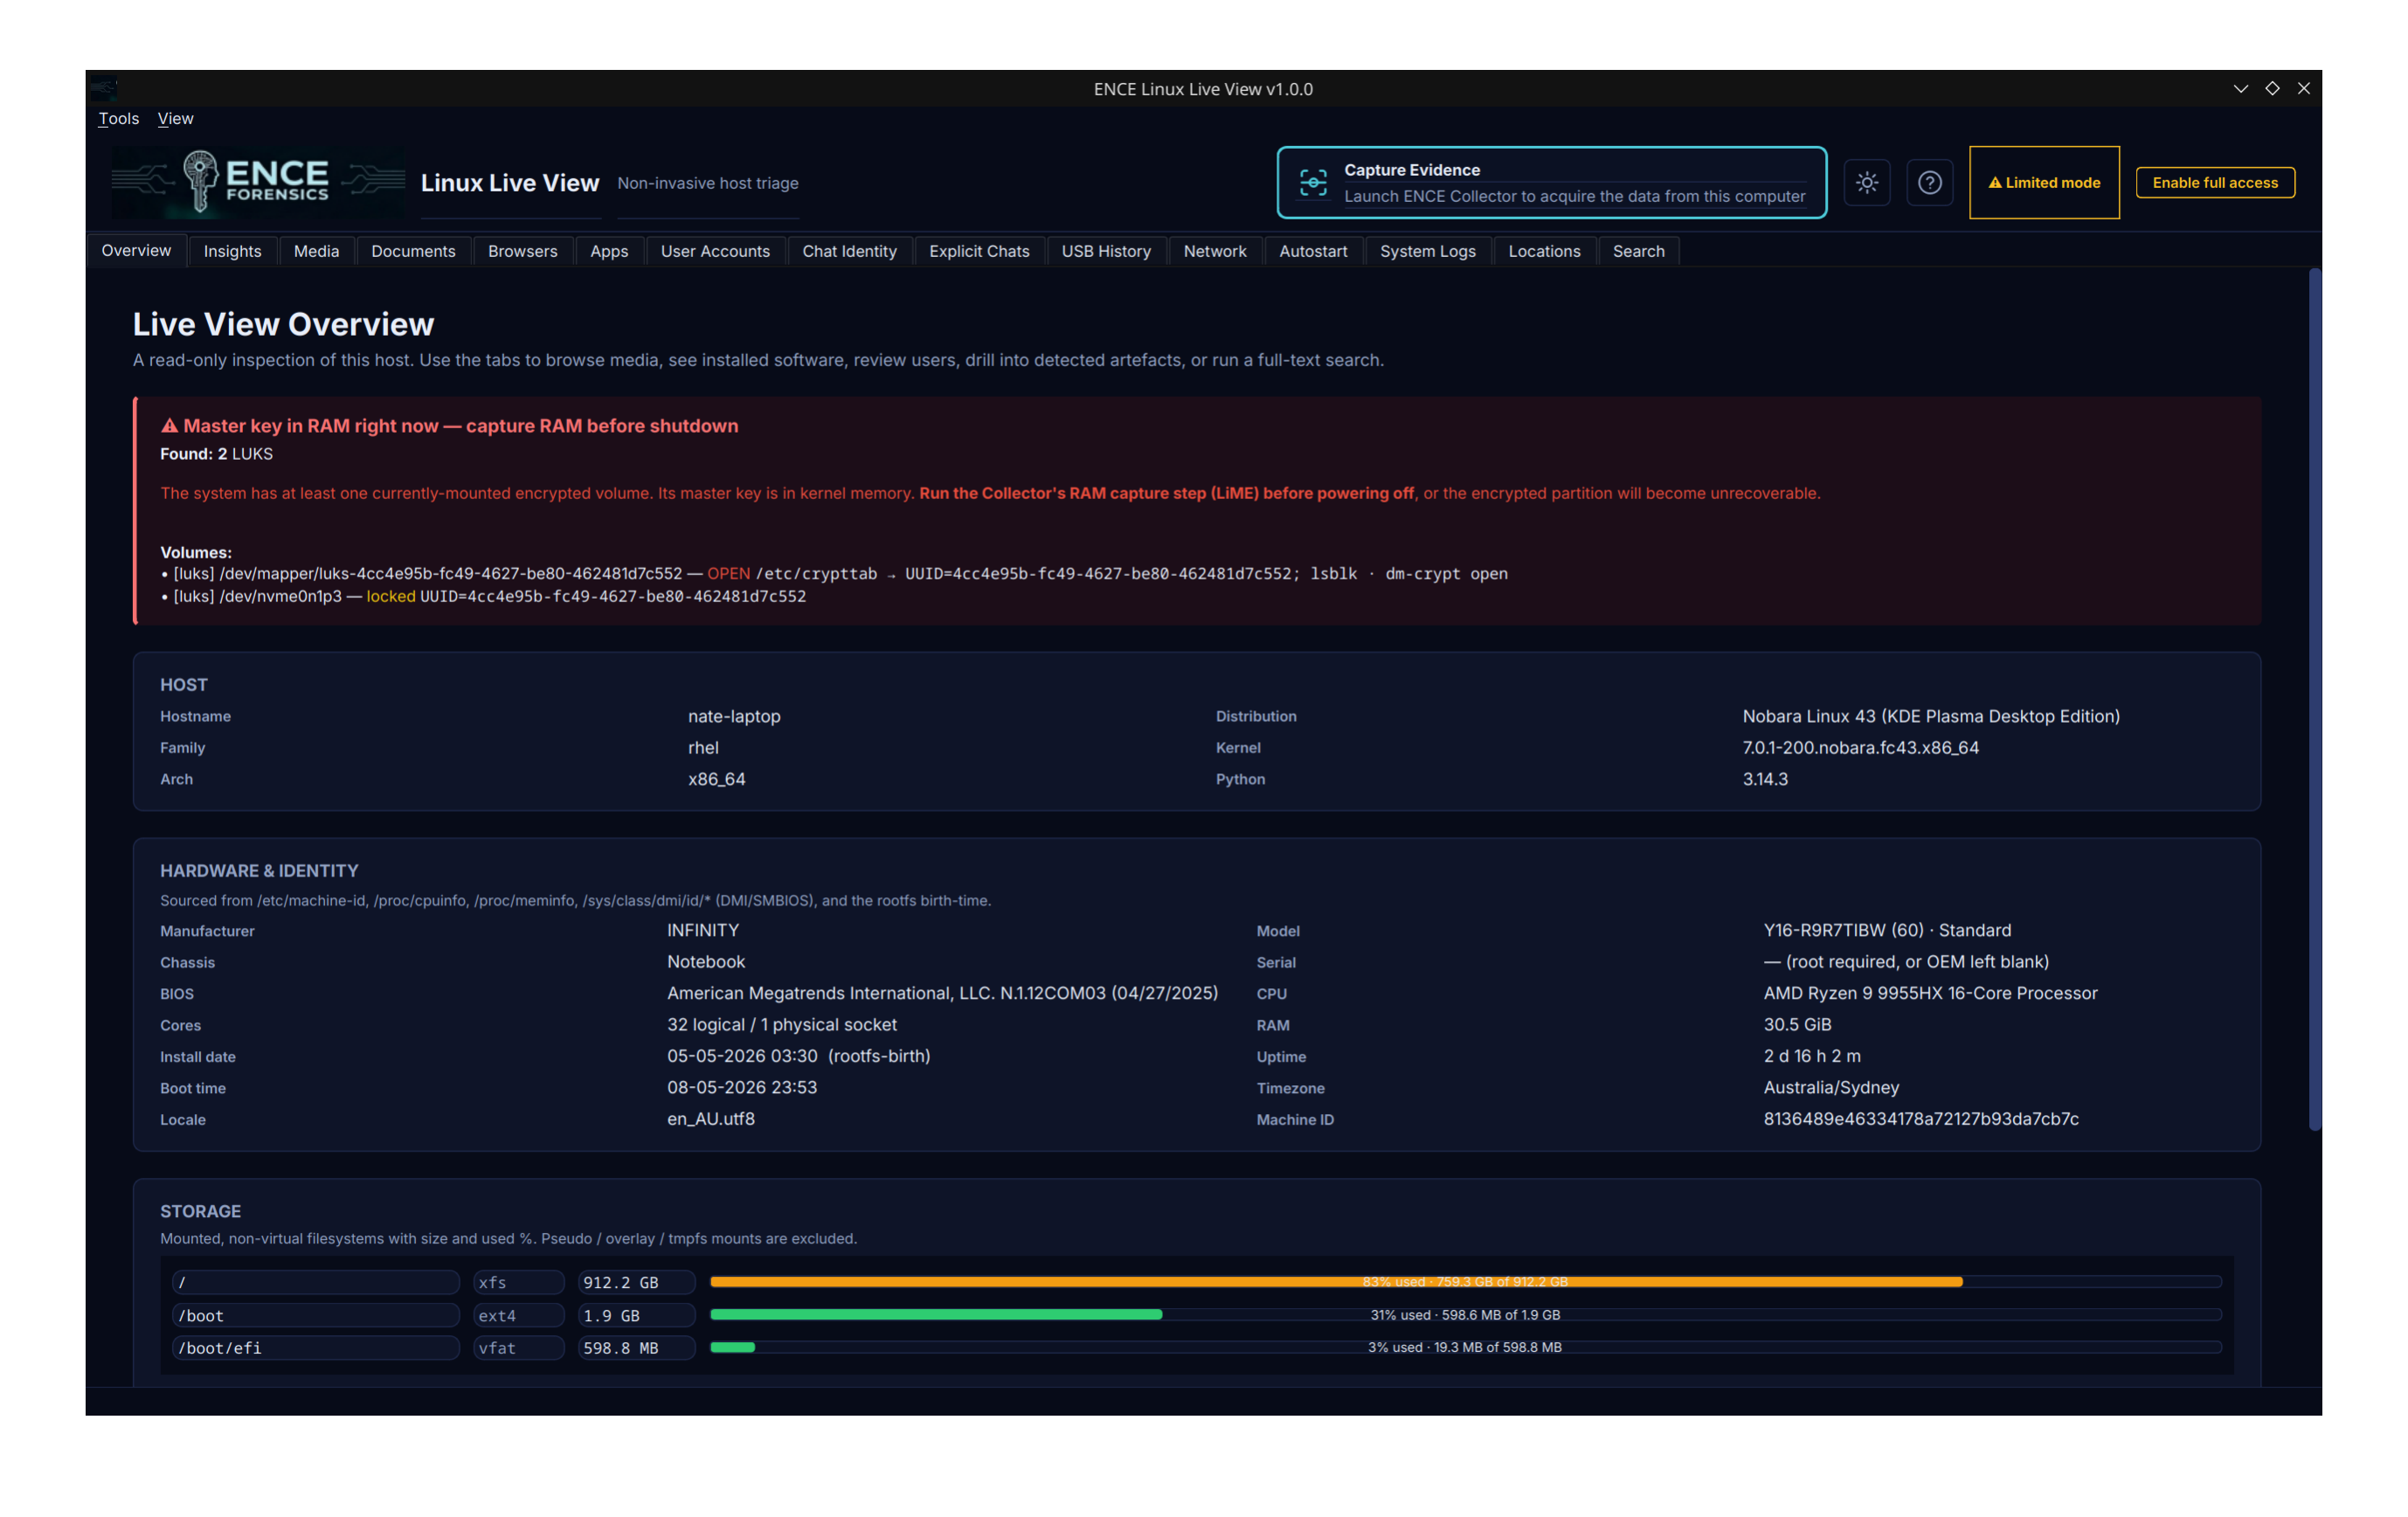Switch to the Insights tab
Viewport: 2408px width, 1517px height.
point(233,252)
